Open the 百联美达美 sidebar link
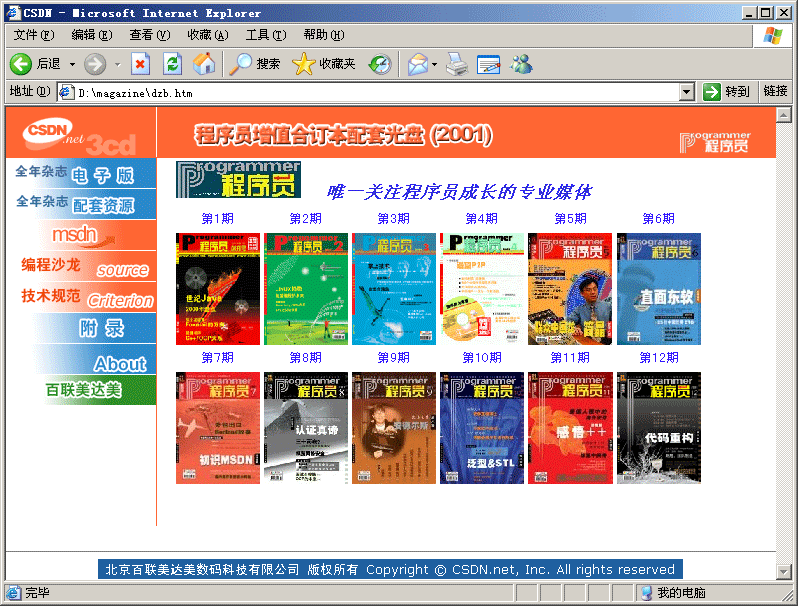798x606 pixels. point(81,390)
